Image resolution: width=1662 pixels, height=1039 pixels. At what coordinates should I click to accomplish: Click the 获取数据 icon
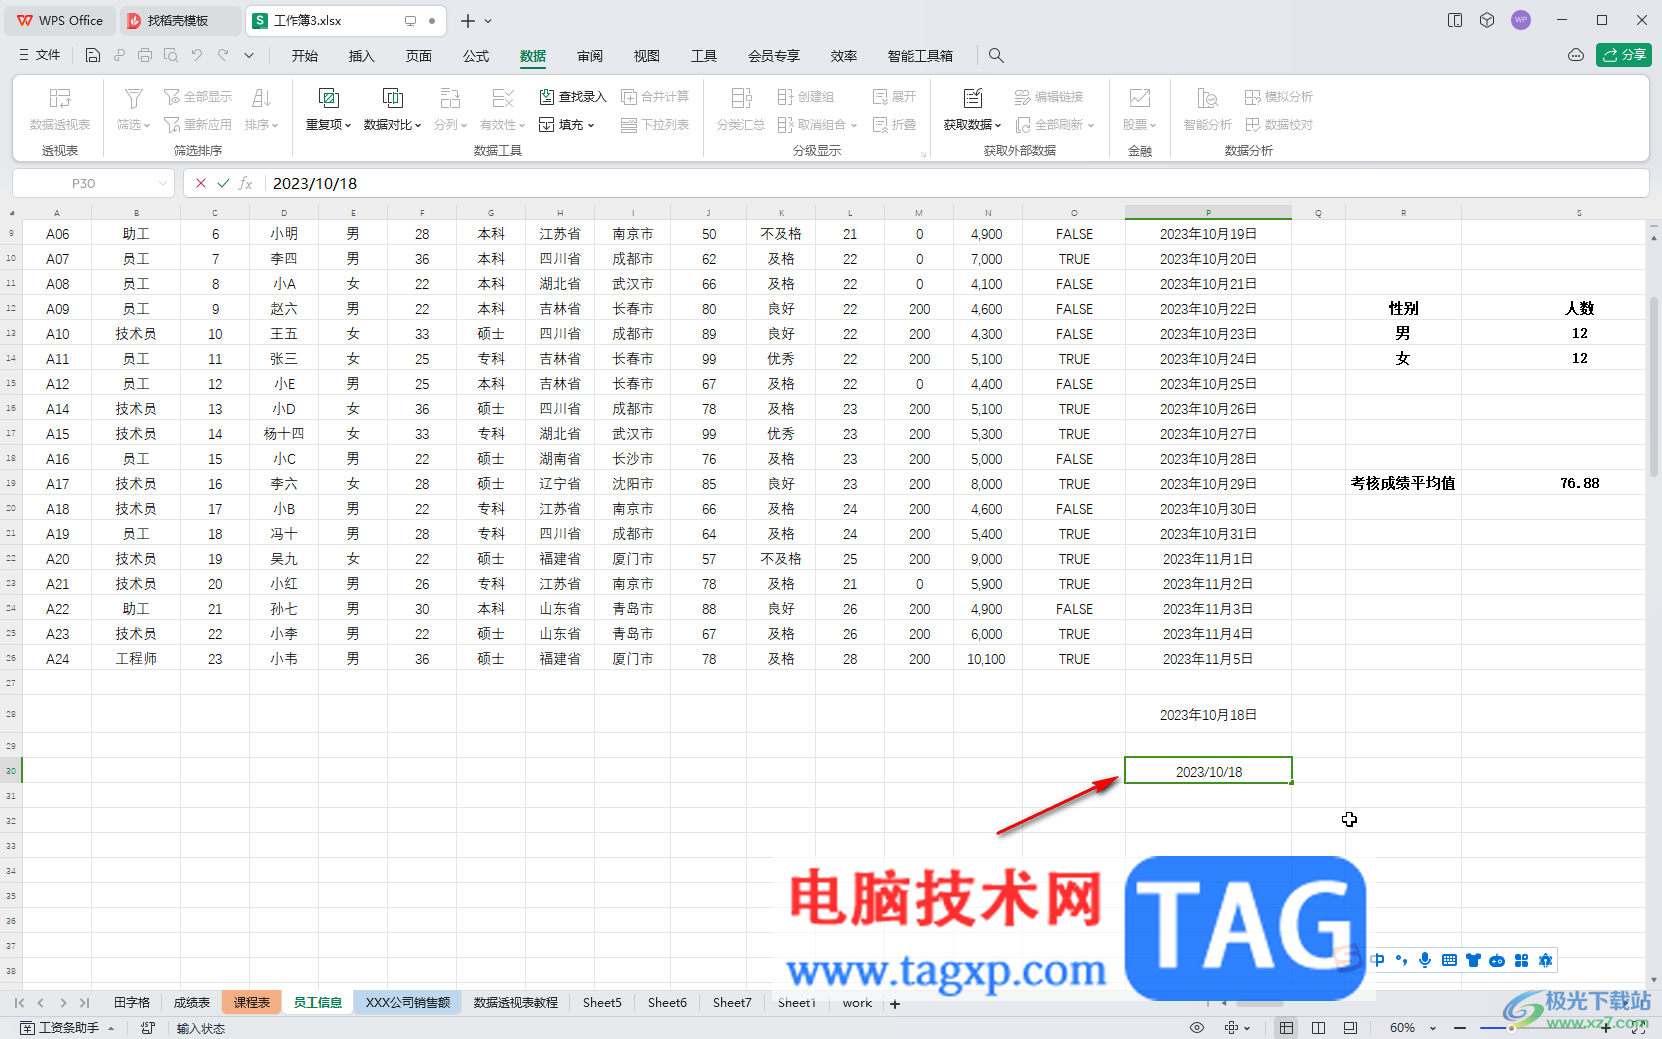(x=972, y=98)
